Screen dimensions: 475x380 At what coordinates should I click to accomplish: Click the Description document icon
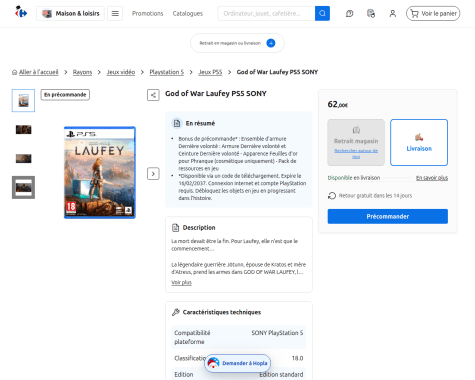click(175, 228)
